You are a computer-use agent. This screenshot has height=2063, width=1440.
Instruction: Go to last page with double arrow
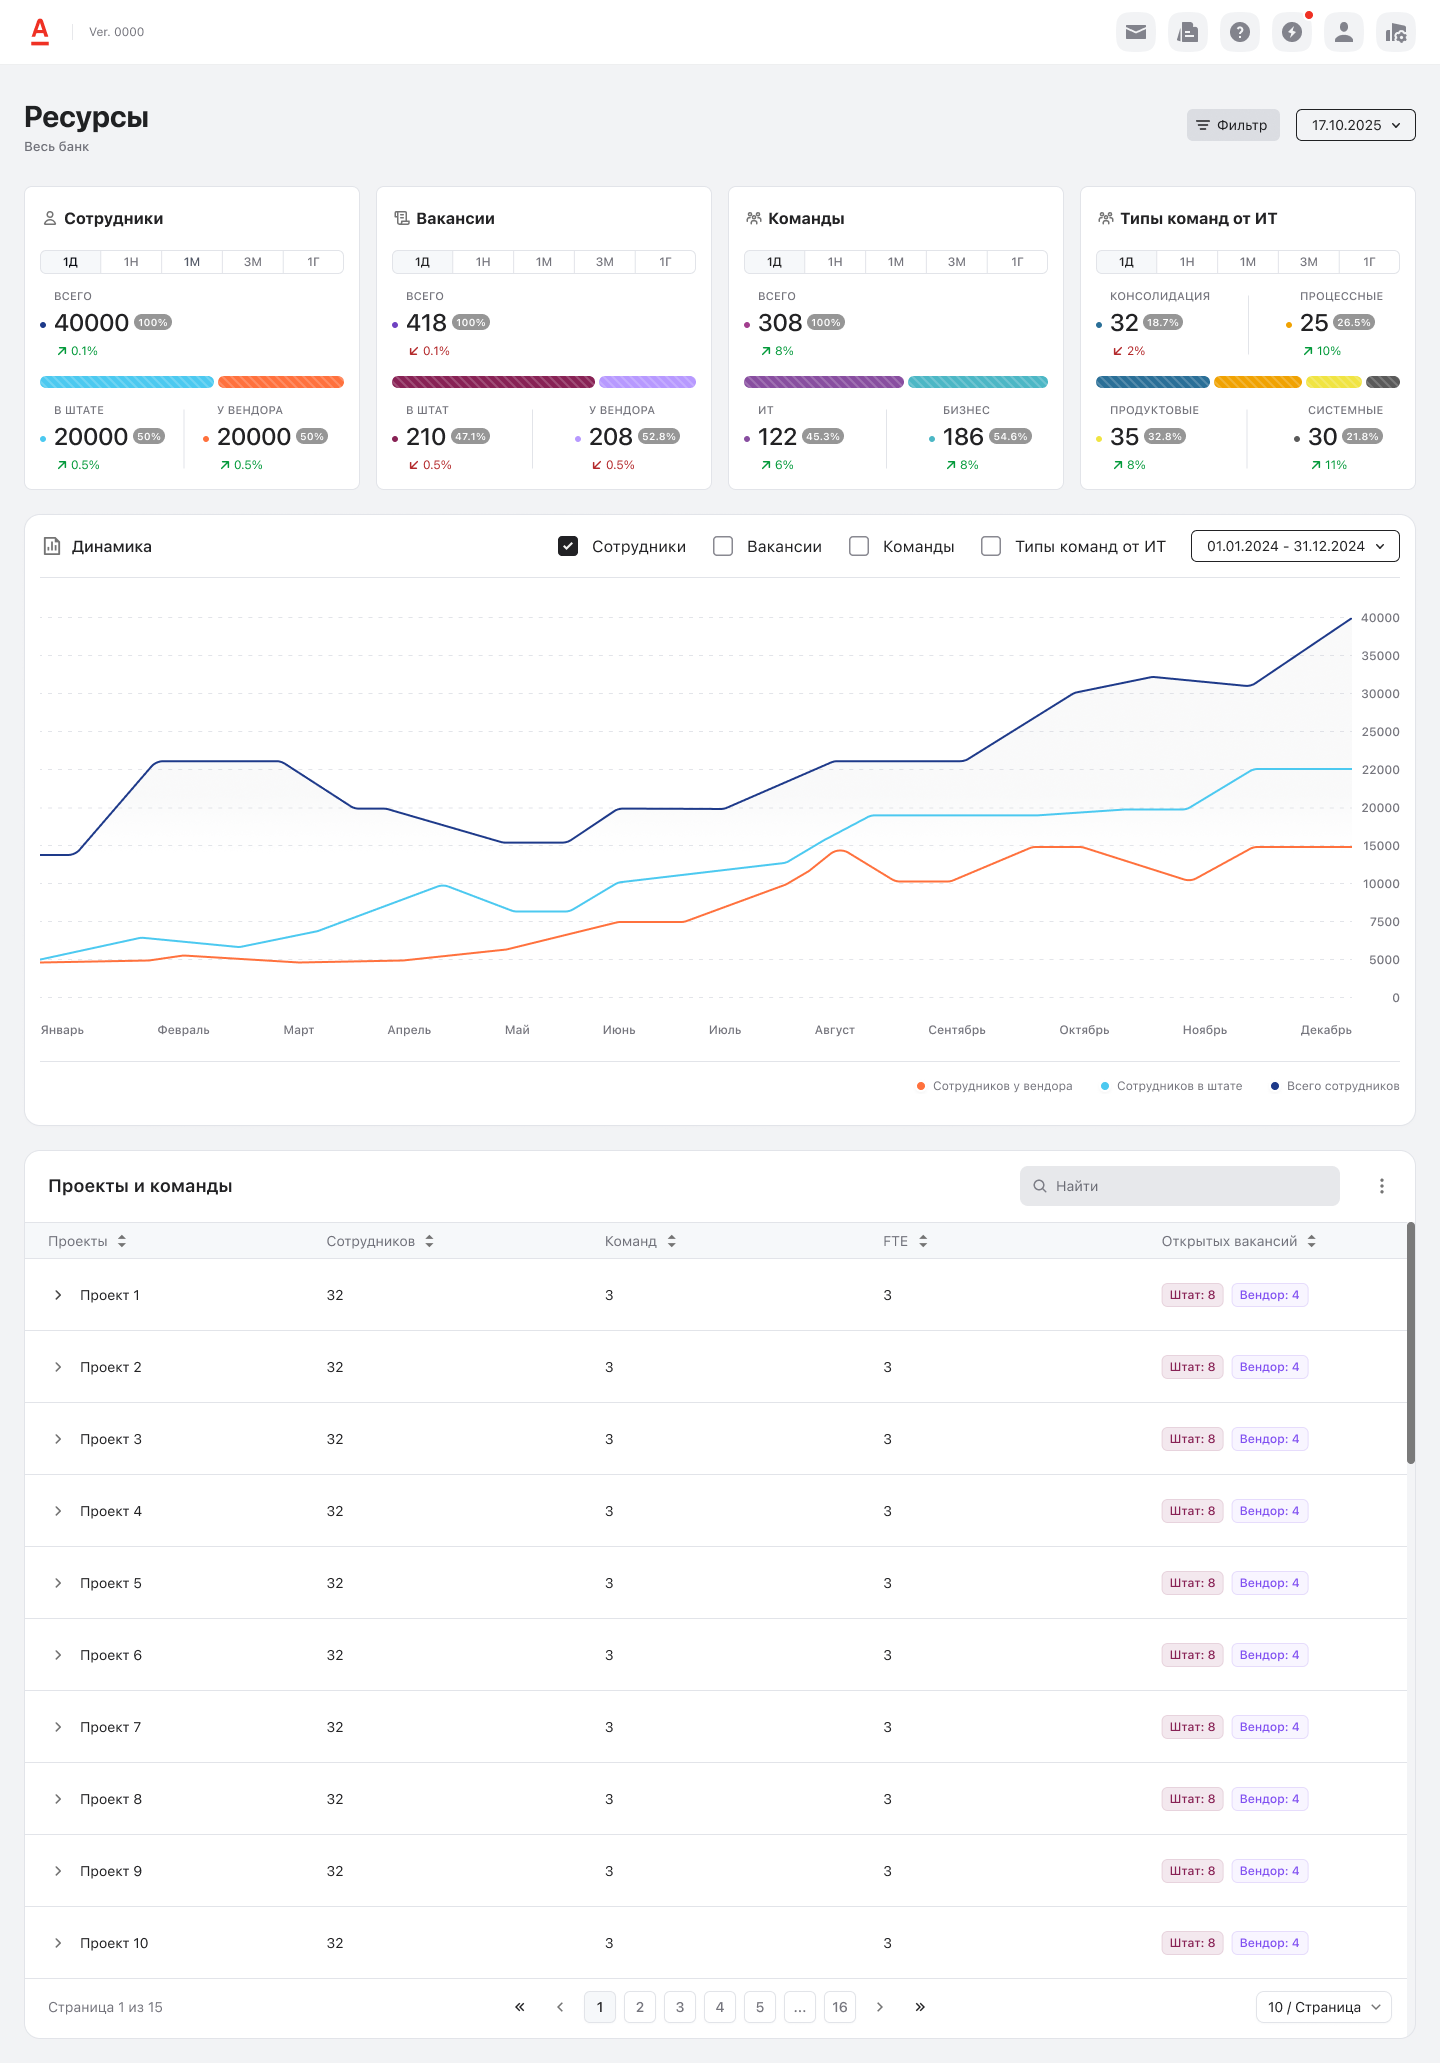tap(919, 2007)
